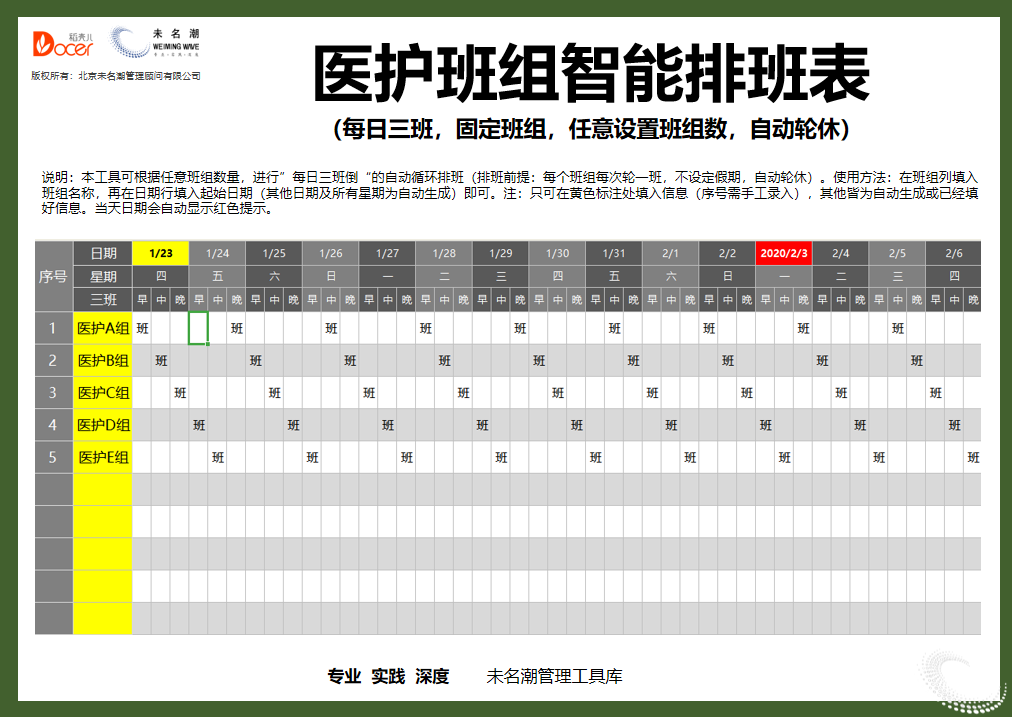
Task: Click the 医护A组 group name cell
Action: click(103, 328)
